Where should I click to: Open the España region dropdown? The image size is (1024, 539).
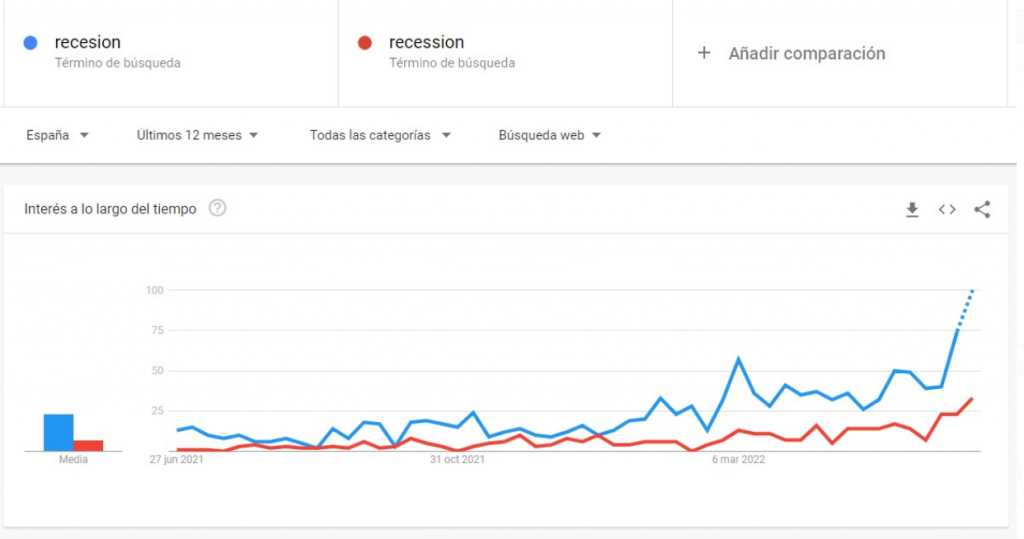pyautogui.click(x=58, y=135)
